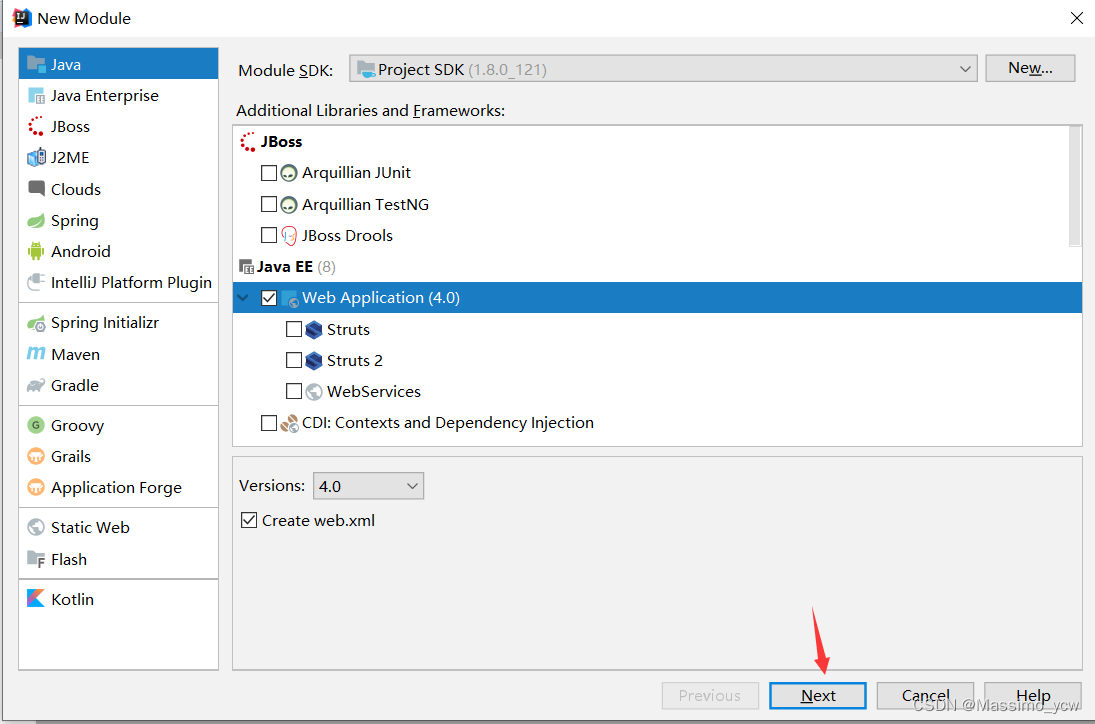Close the New Module dialog

click(1077, 18)
